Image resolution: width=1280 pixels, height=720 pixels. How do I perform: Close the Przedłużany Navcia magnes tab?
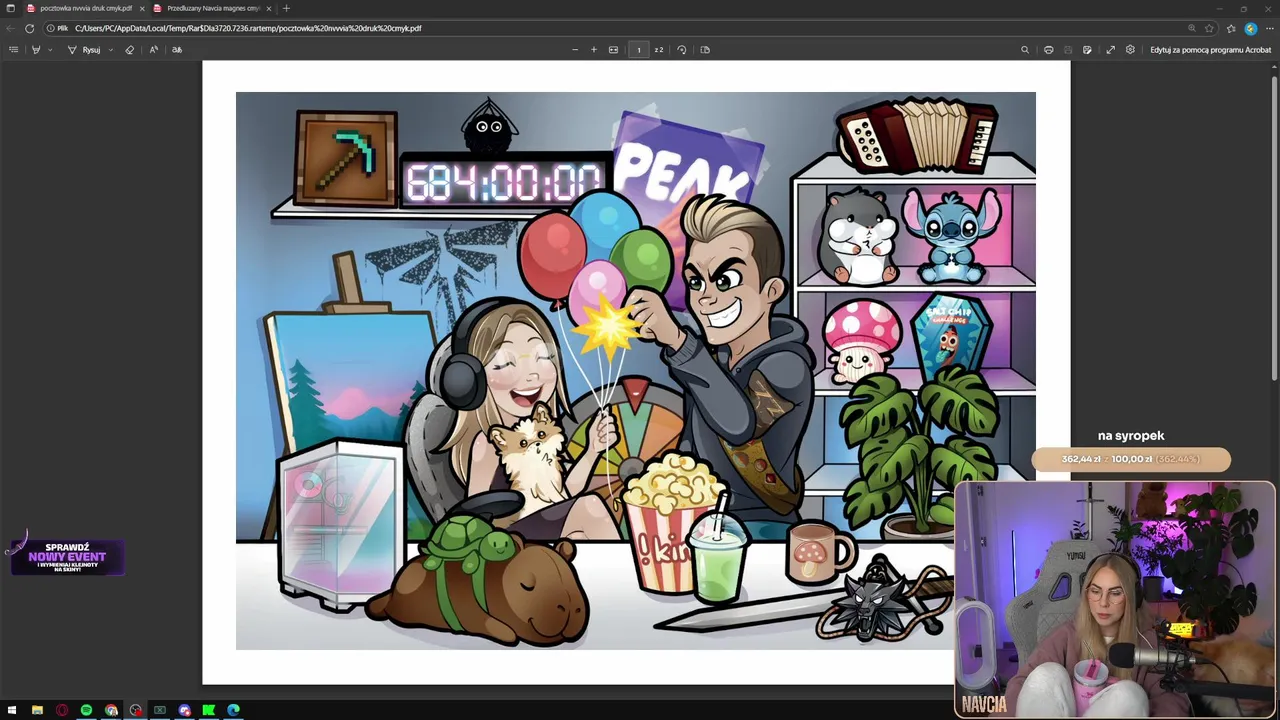click(x=268, y=8)
